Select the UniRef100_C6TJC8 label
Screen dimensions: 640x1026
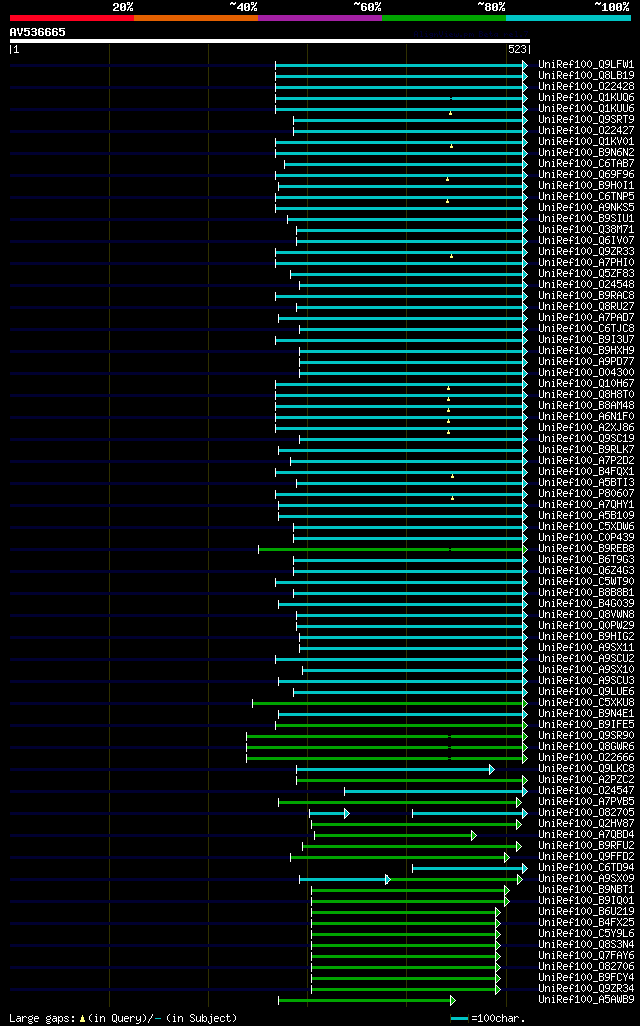(x=586, y=328)
